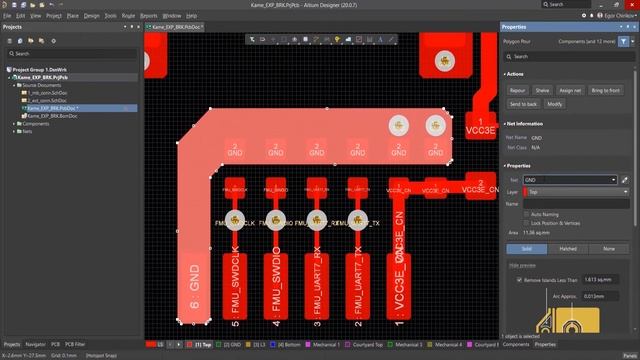This screenshot has height=360, width=640.
Task: Click the yellow pin/highlight icon in the active bar
Action: 337,39
